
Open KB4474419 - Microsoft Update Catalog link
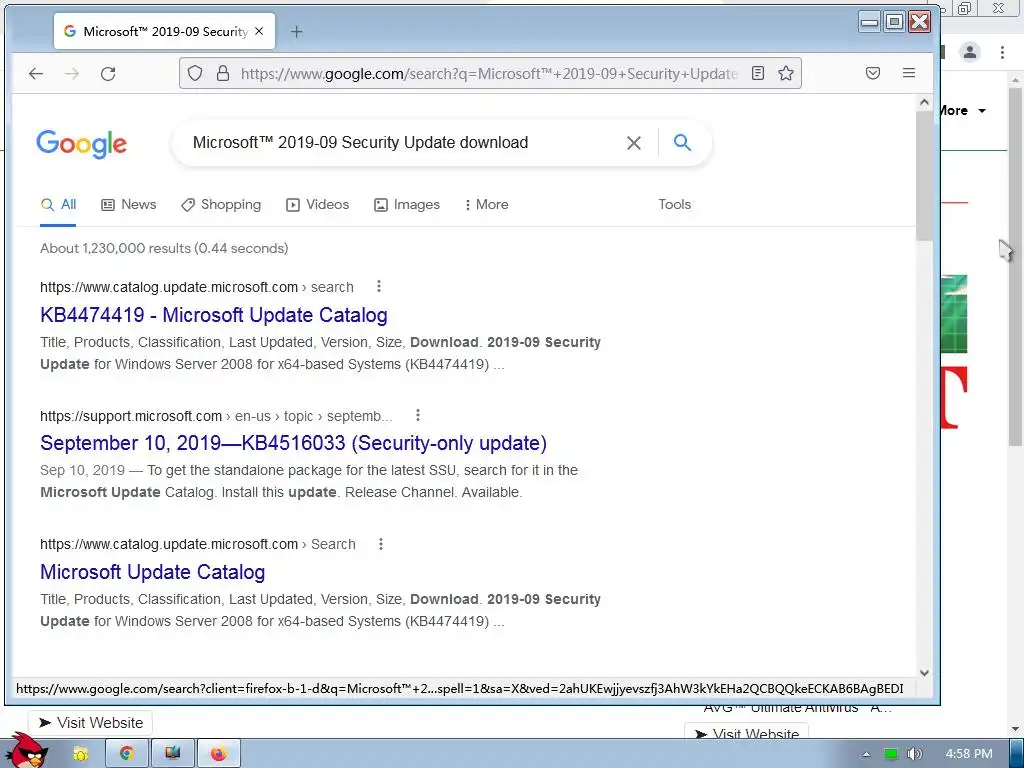[x=214, y=315]
